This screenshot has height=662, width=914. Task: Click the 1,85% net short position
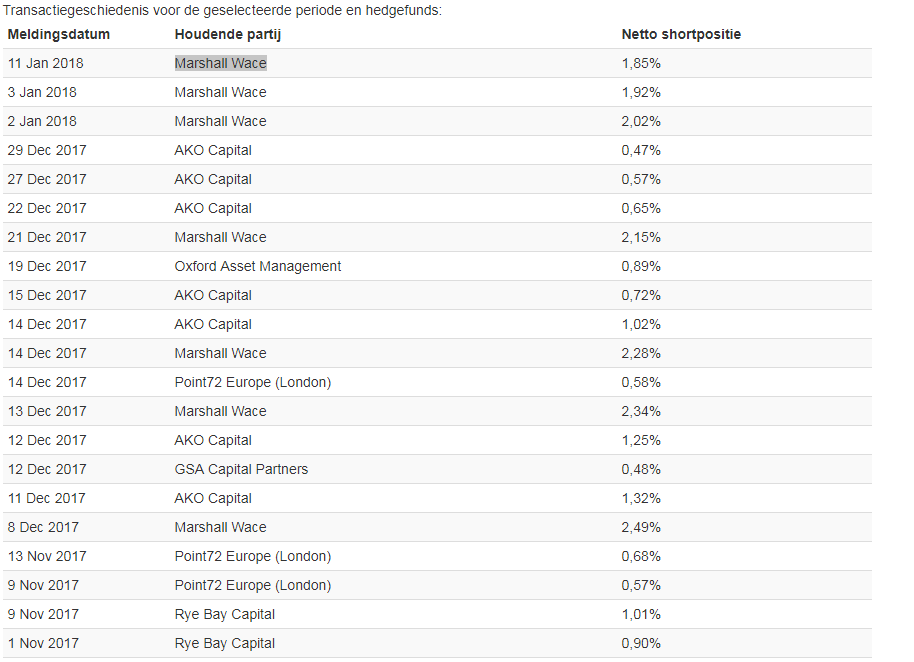pos(641,63)
